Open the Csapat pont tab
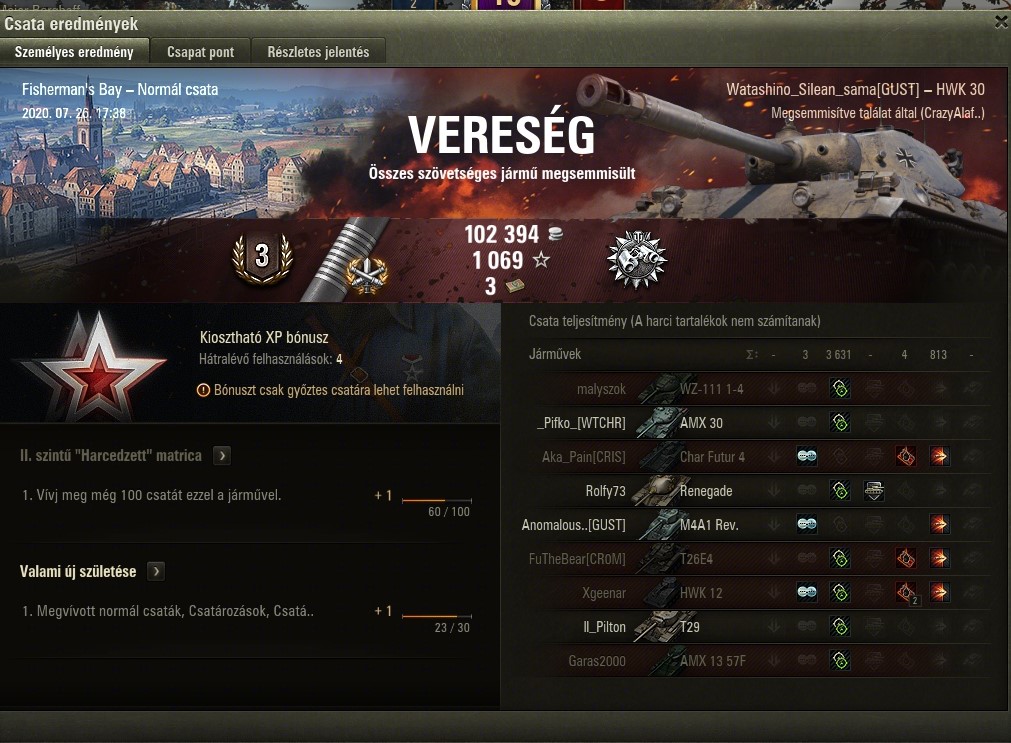Image resolution: width=1011 pixels, height=743 pixels. [201, 52]
